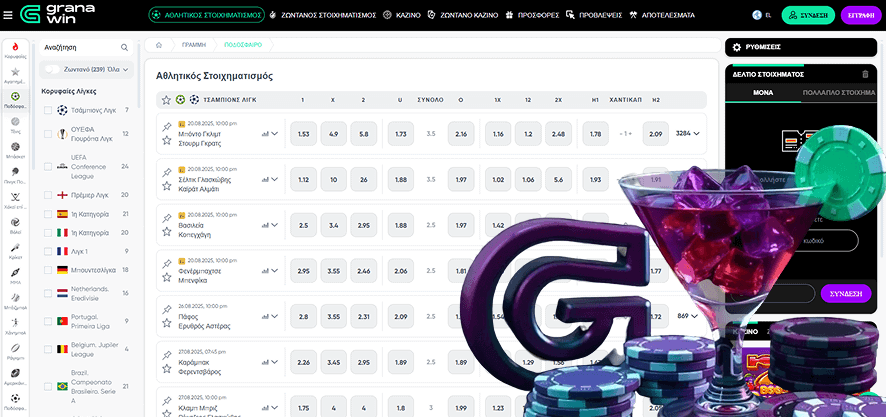Open the favorites star in the sports sidebar
The image size is (886, 417).
[x=15, y=72]
